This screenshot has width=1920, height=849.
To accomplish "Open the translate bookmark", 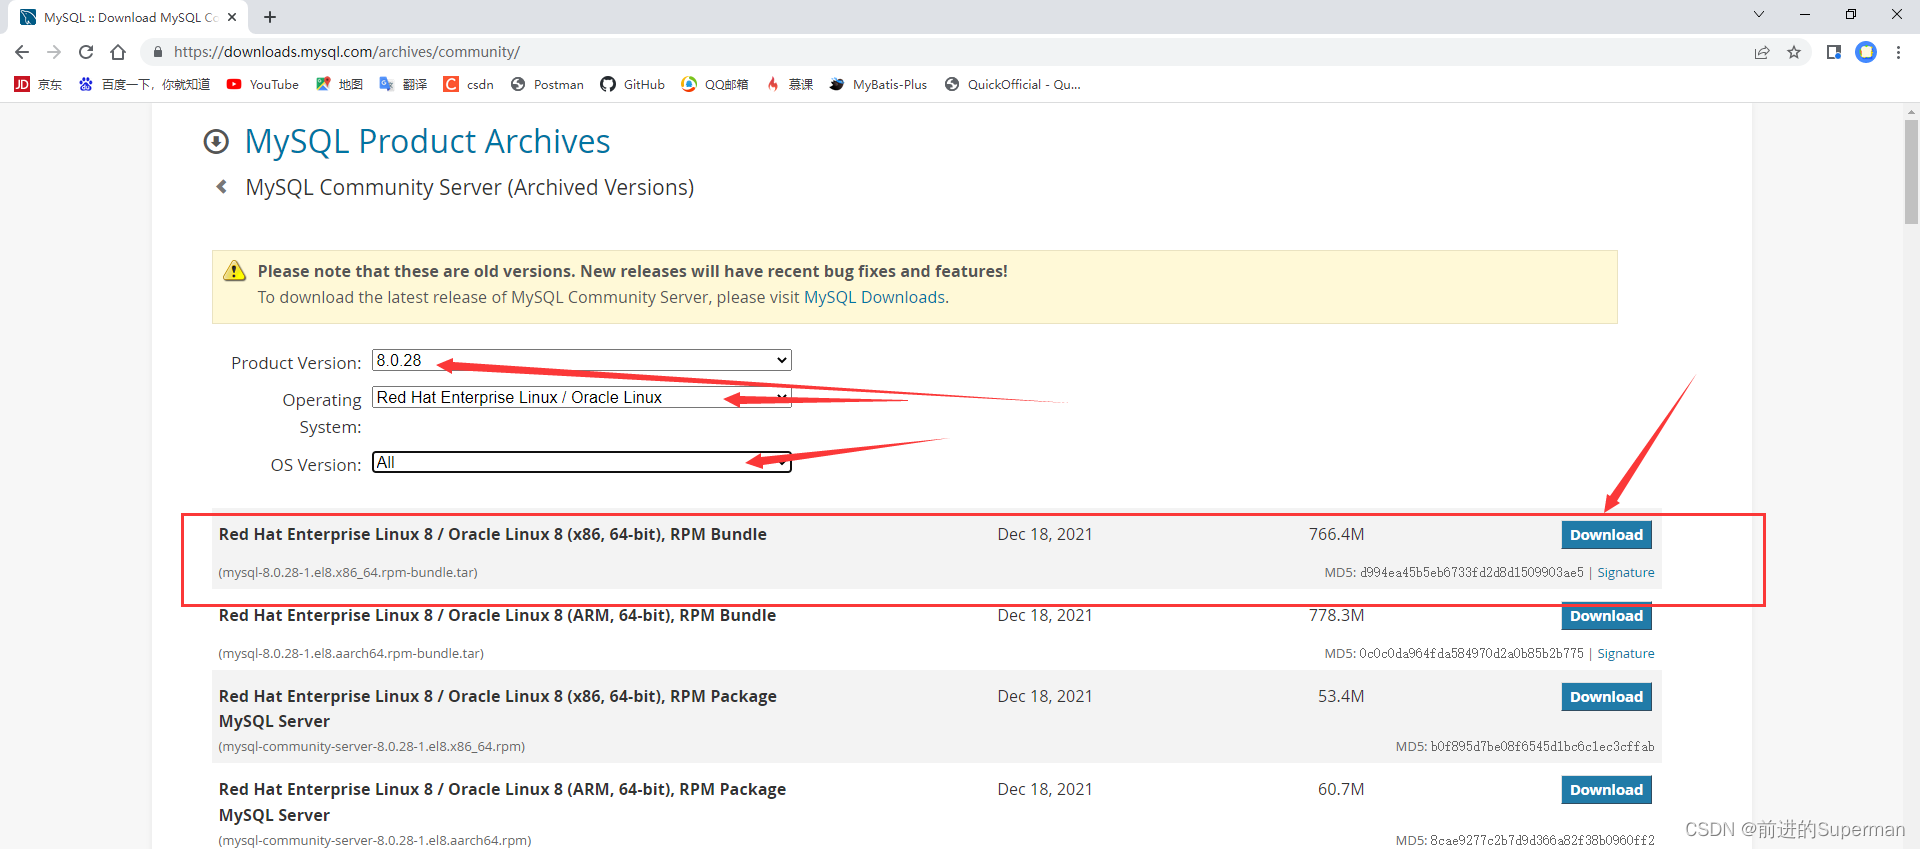I will point(403,84).
